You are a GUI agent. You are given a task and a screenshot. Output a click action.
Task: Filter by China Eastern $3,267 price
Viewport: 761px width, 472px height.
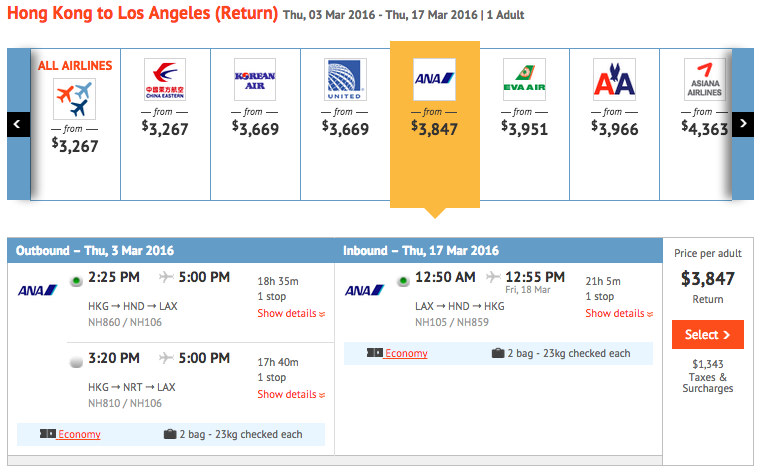tap(165, 129)
